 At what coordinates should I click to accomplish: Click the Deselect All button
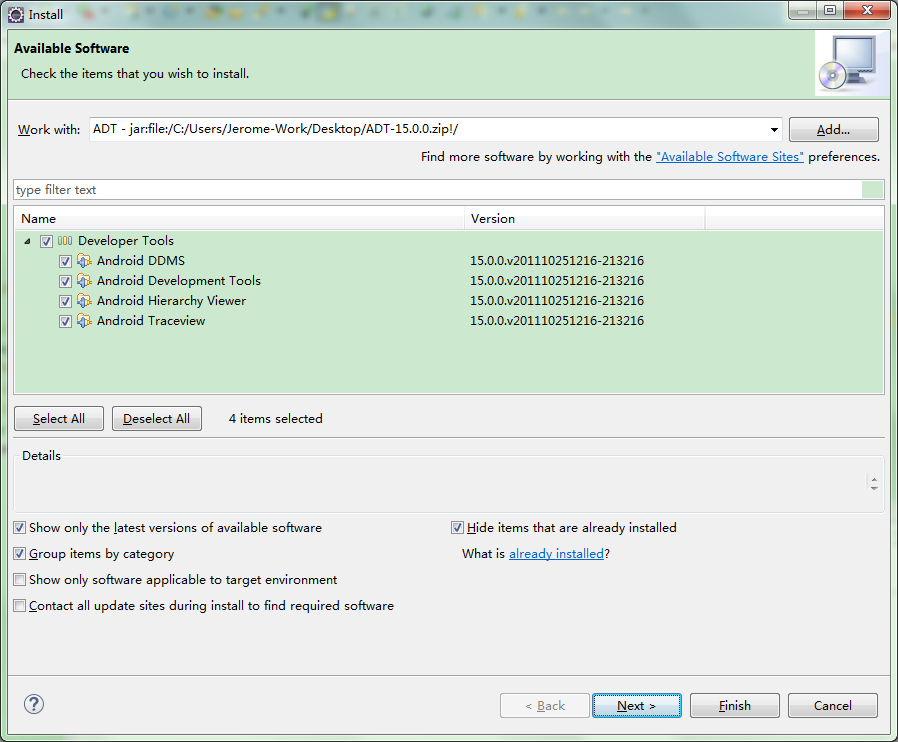(x=156, y=419)
